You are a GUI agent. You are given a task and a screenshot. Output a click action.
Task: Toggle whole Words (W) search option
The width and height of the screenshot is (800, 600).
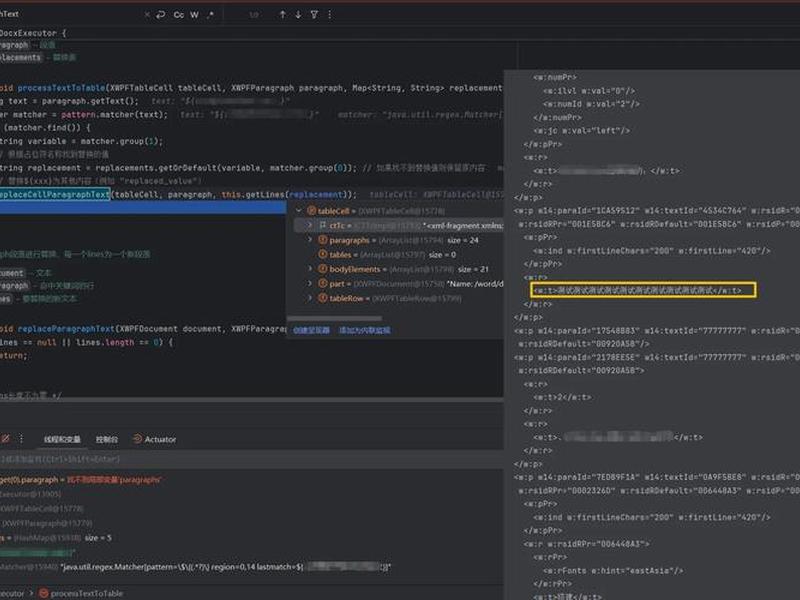pyautogui.click(x=194, y=15)
